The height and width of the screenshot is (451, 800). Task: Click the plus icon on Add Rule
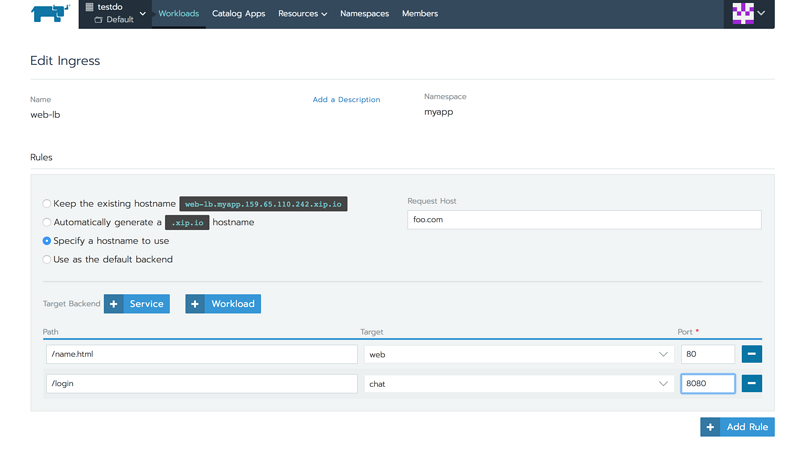(710, 427)
